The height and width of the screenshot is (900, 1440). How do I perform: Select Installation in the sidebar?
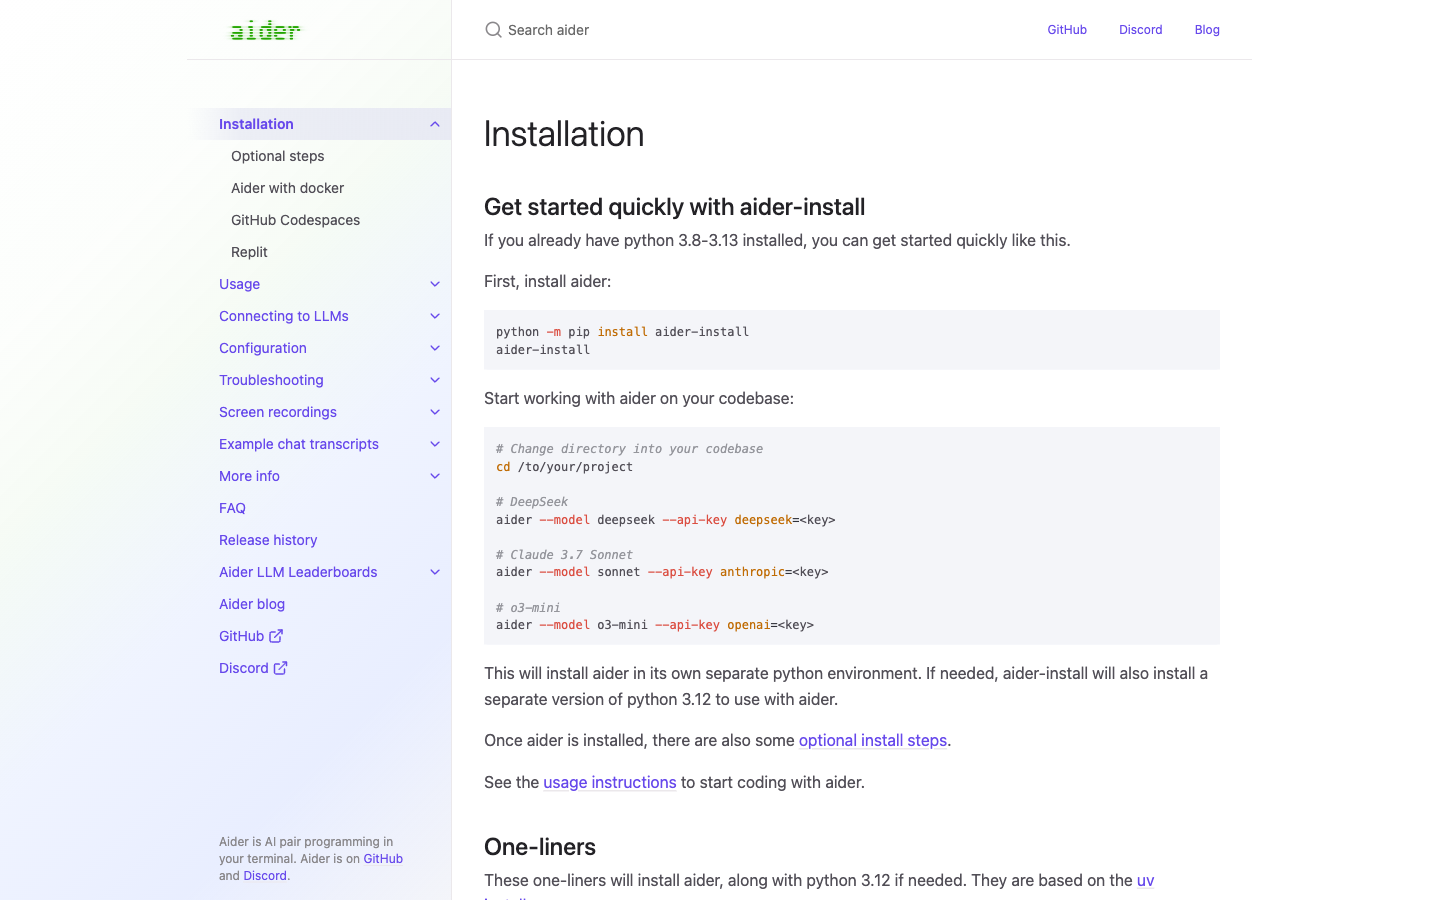click(256, 124)
